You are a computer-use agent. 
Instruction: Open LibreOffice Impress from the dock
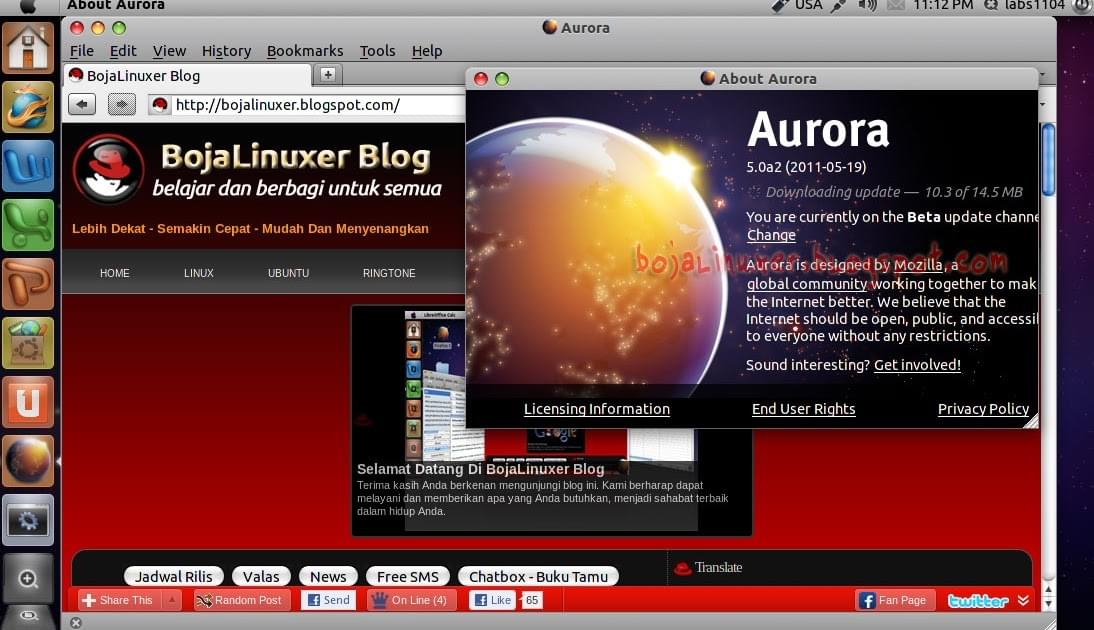[28, 284]
